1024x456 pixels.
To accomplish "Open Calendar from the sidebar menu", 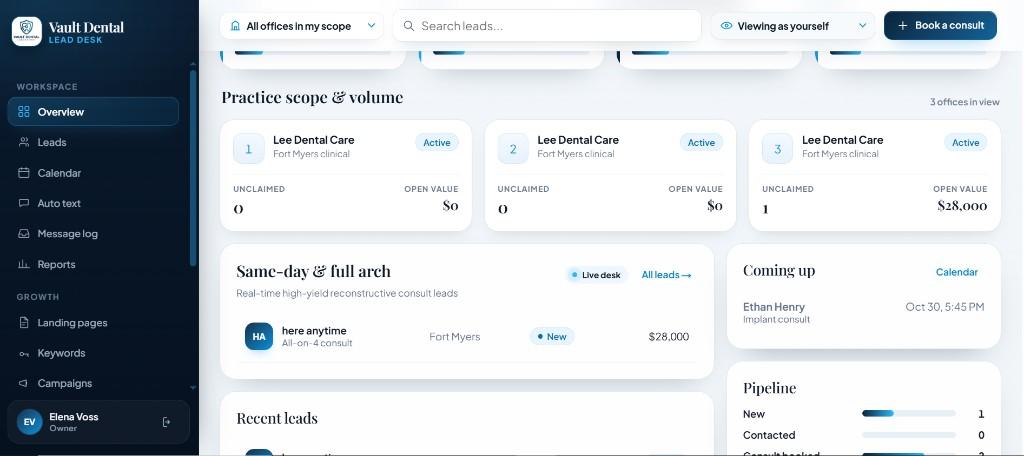I will pos(93,172).
